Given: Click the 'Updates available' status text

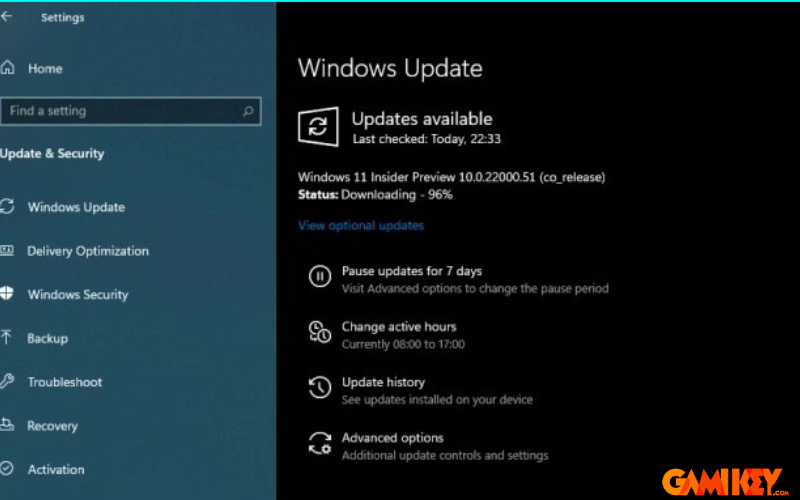Looking at the screenshot, I should click(x=422, y=119).
